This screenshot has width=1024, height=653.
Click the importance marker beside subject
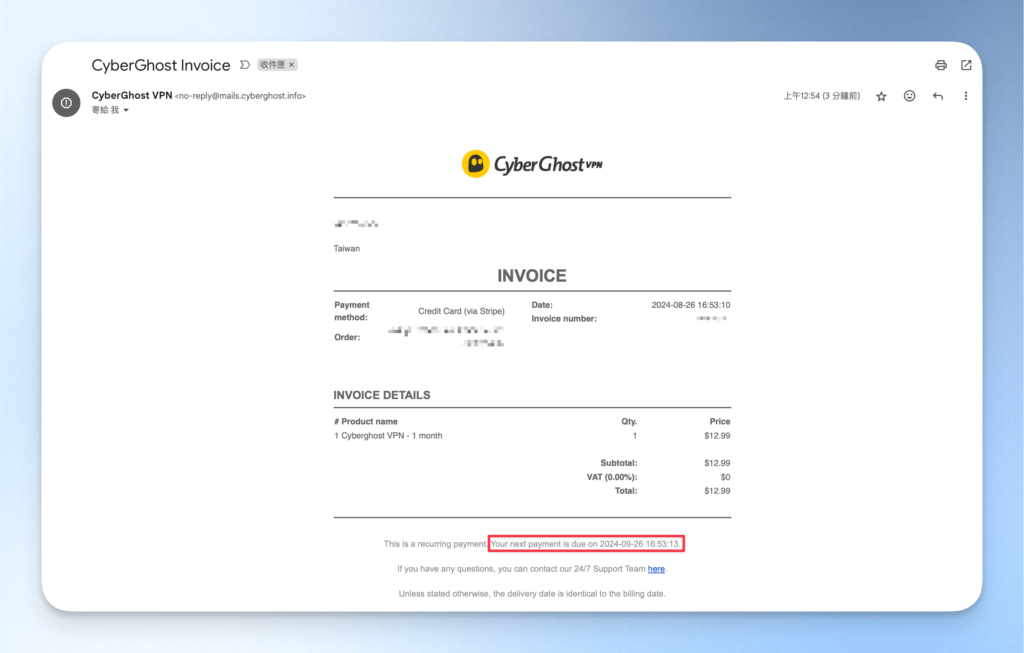[x=245, y=65]
